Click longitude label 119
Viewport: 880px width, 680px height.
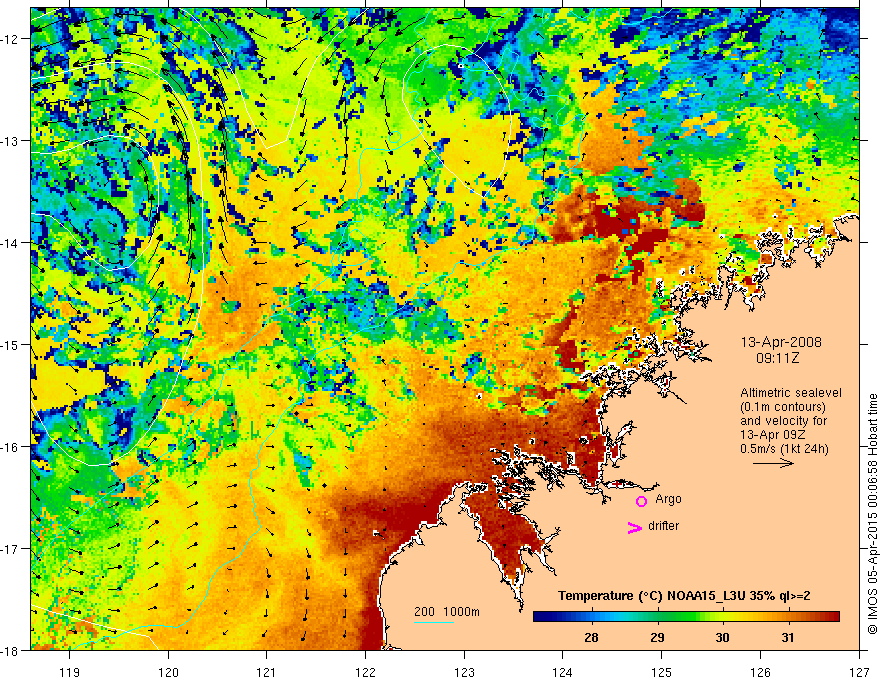pyautogui.click(x=70, y=672)
